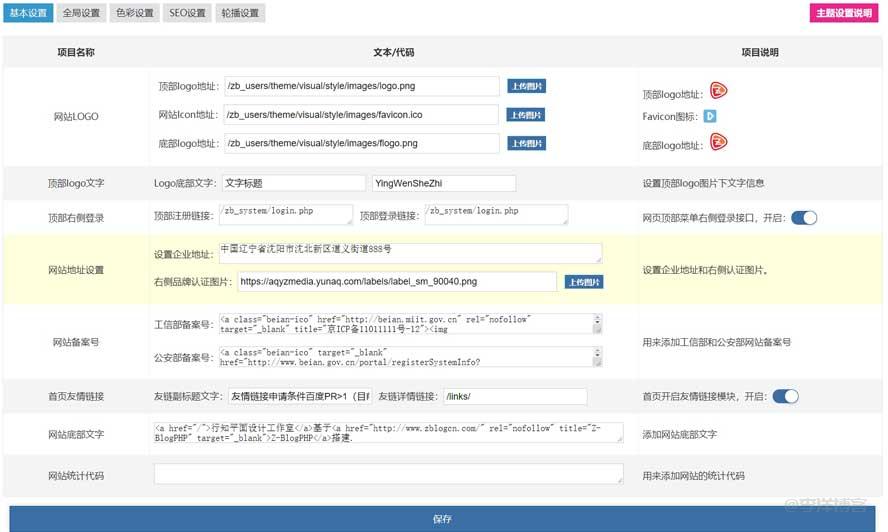Click the 保存 button
This screenshot has width=888, height=532.
pyautogui.click(x=443, y=519)
